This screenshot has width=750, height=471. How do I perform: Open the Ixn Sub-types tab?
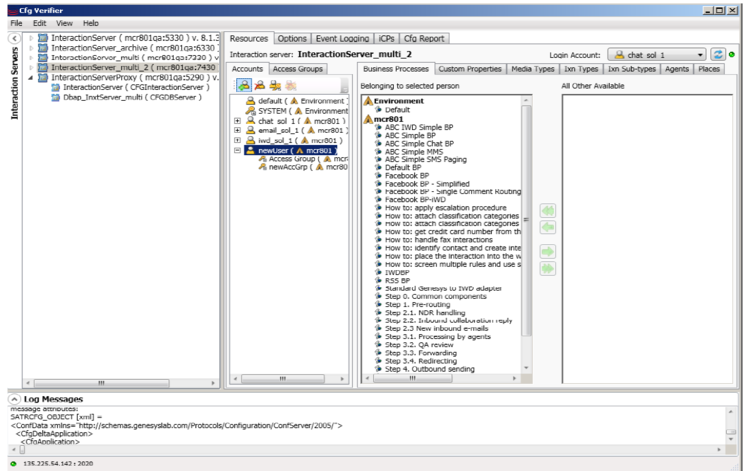[x=631, y=69]
